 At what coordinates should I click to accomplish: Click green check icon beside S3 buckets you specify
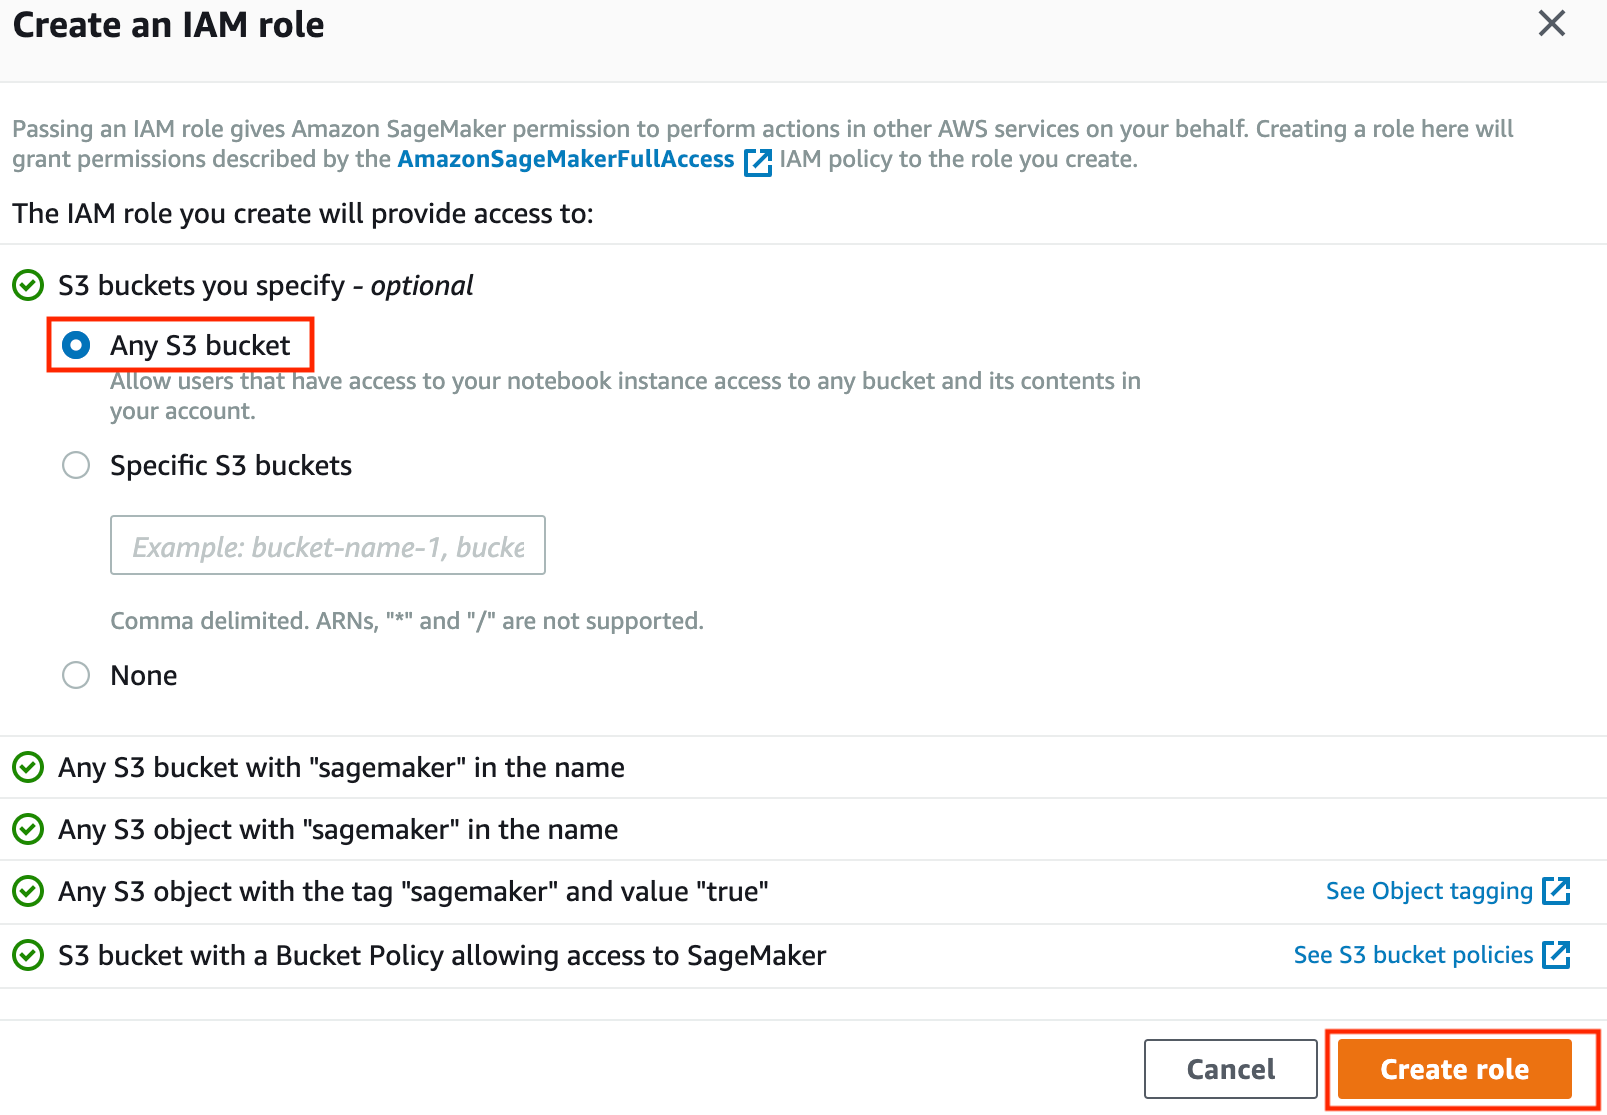pyautogui.click(x=28, y=286)
